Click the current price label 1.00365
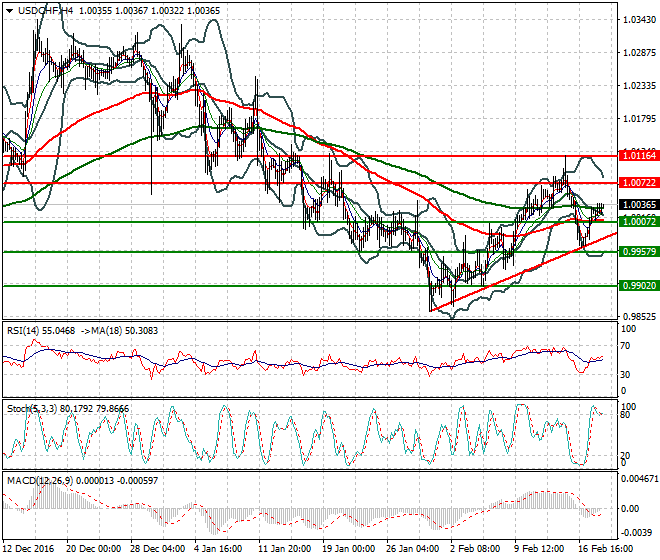660x560 pixels. pyautogui.click(x=639, y=205)
